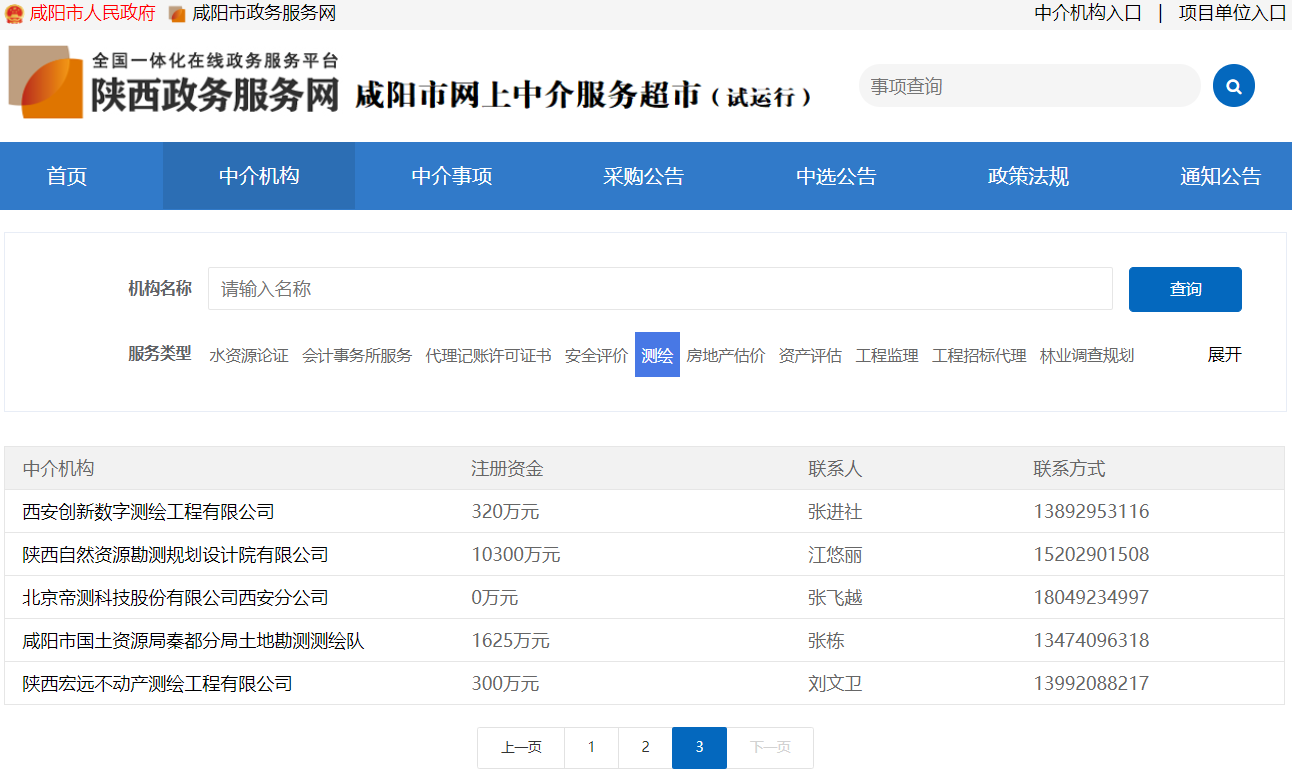Click the 1625万元 registered capital cell
The image size is (1292, 779).
(511, 640)
